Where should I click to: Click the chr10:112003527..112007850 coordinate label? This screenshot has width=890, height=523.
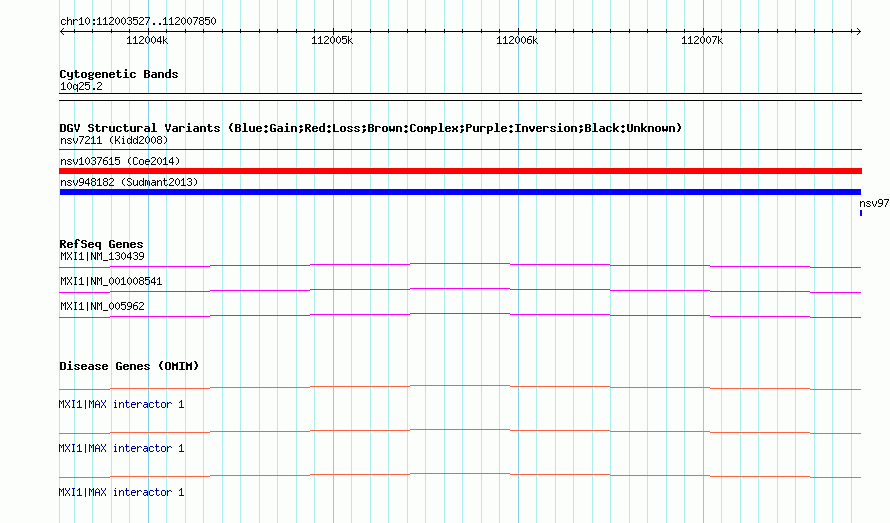pyautogui.click(x=138, y=21)
